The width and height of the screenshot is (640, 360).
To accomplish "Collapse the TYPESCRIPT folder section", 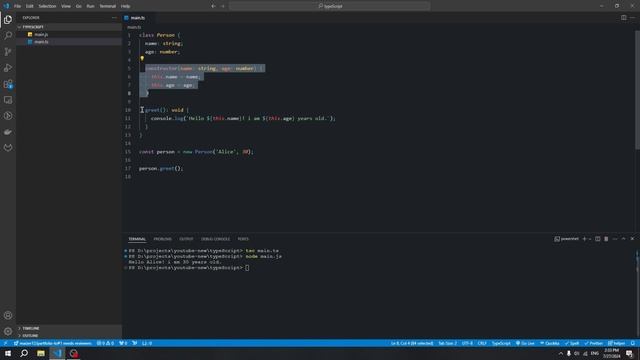I will 69,27.
